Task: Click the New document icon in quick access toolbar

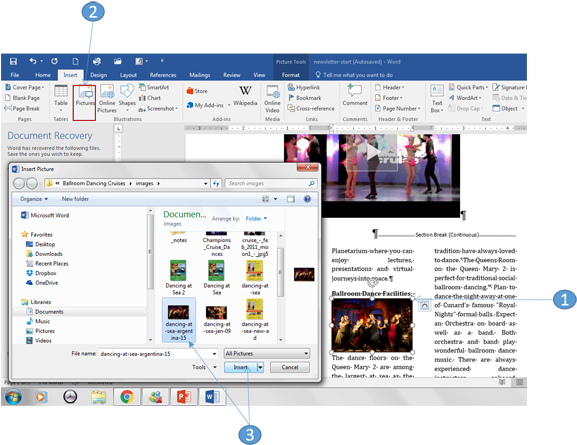Action: (x=75, y=61)
